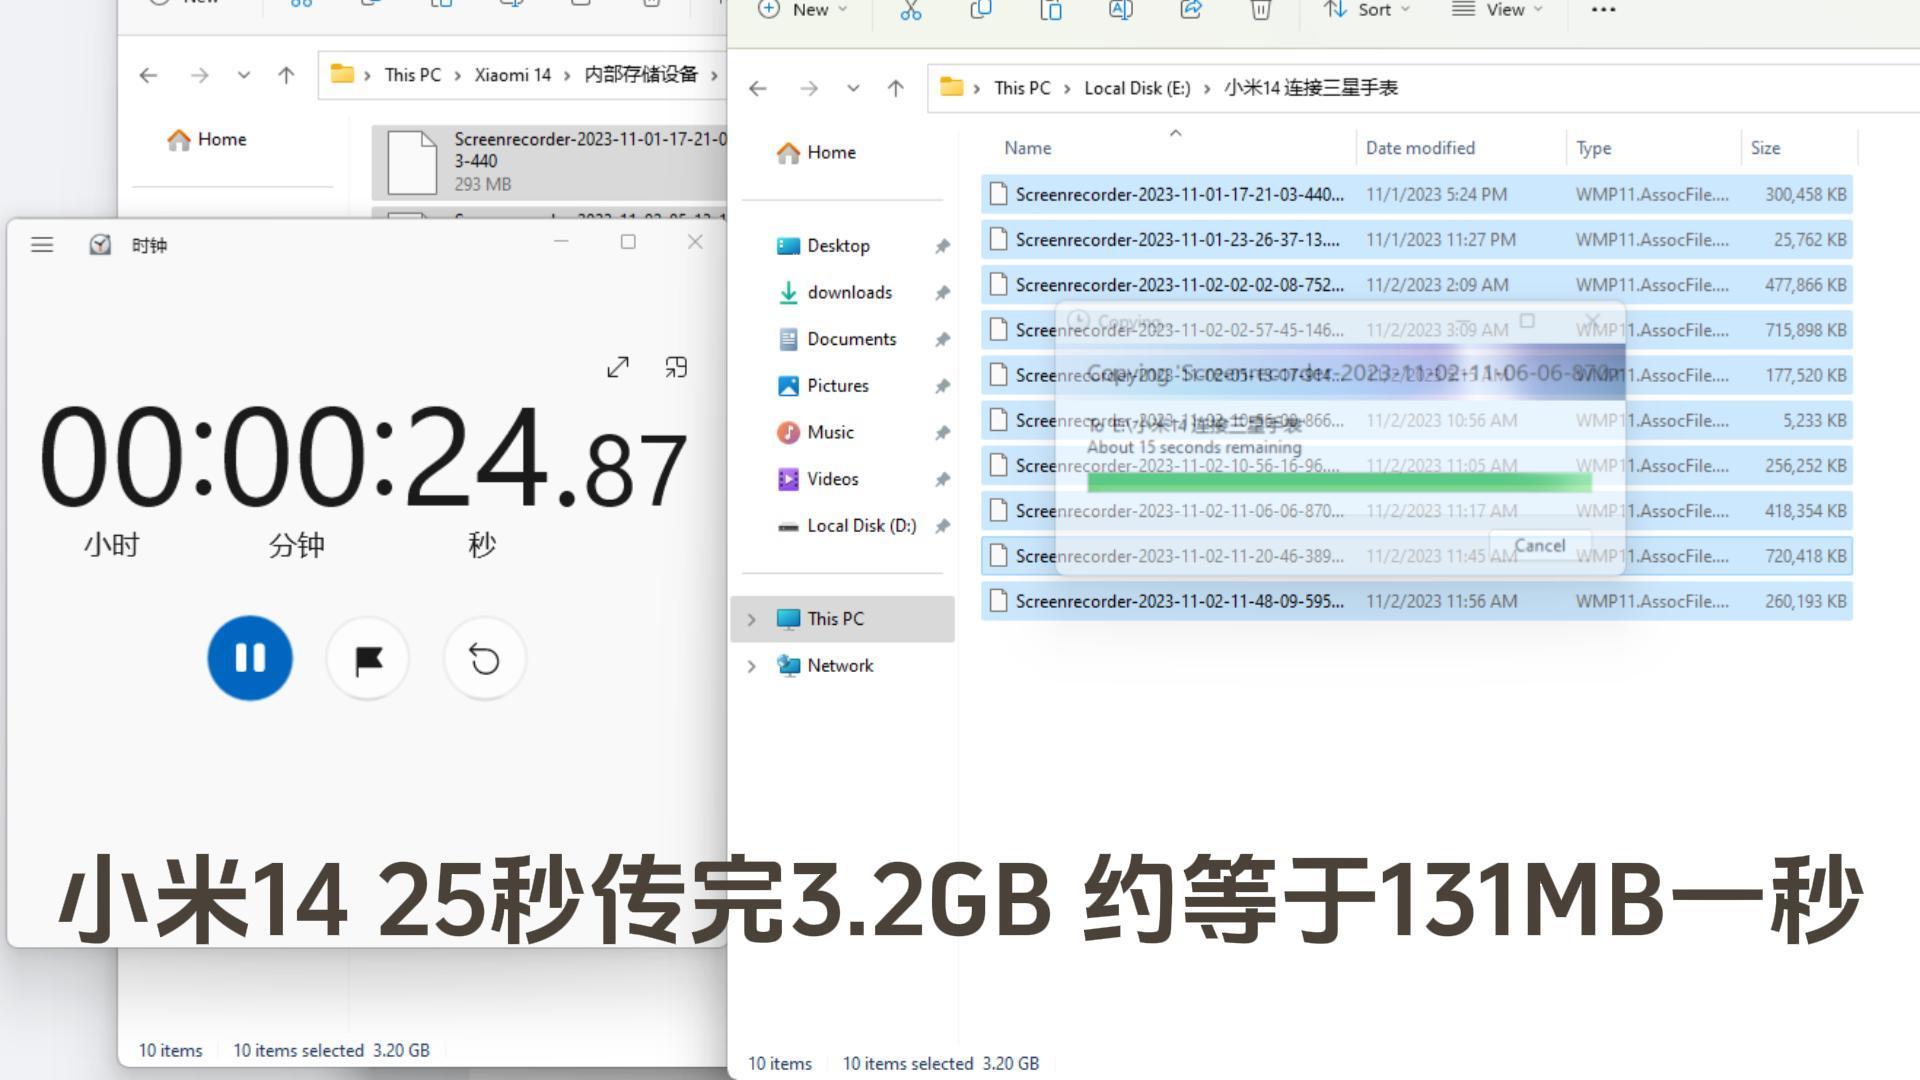Click 内部存储设备 breadcrumb in left Explorer
Viewport: 1920px width, 1080px height.
tap(641, 75)
